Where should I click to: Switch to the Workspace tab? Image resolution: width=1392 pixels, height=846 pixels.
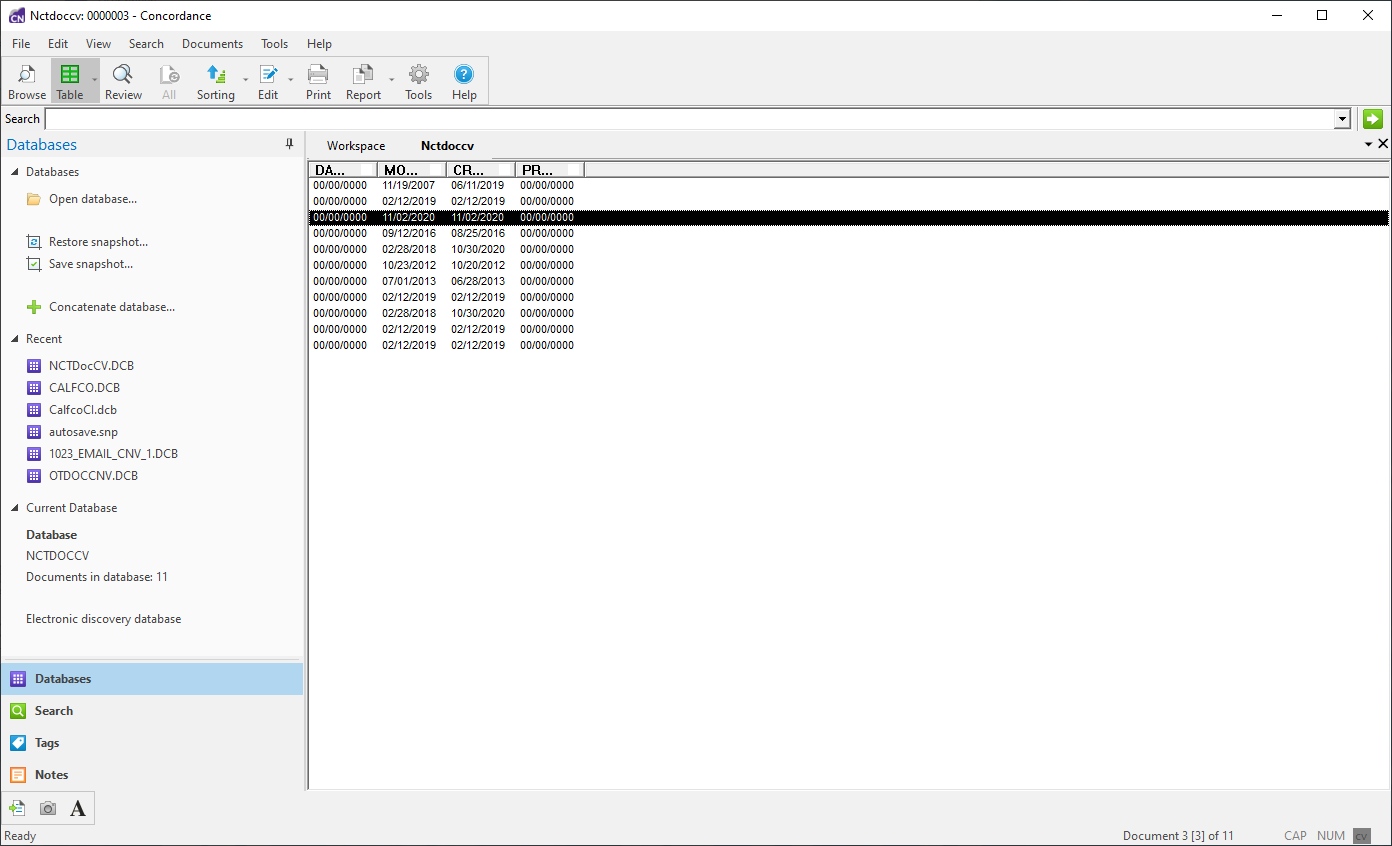(x=356, y=146)
